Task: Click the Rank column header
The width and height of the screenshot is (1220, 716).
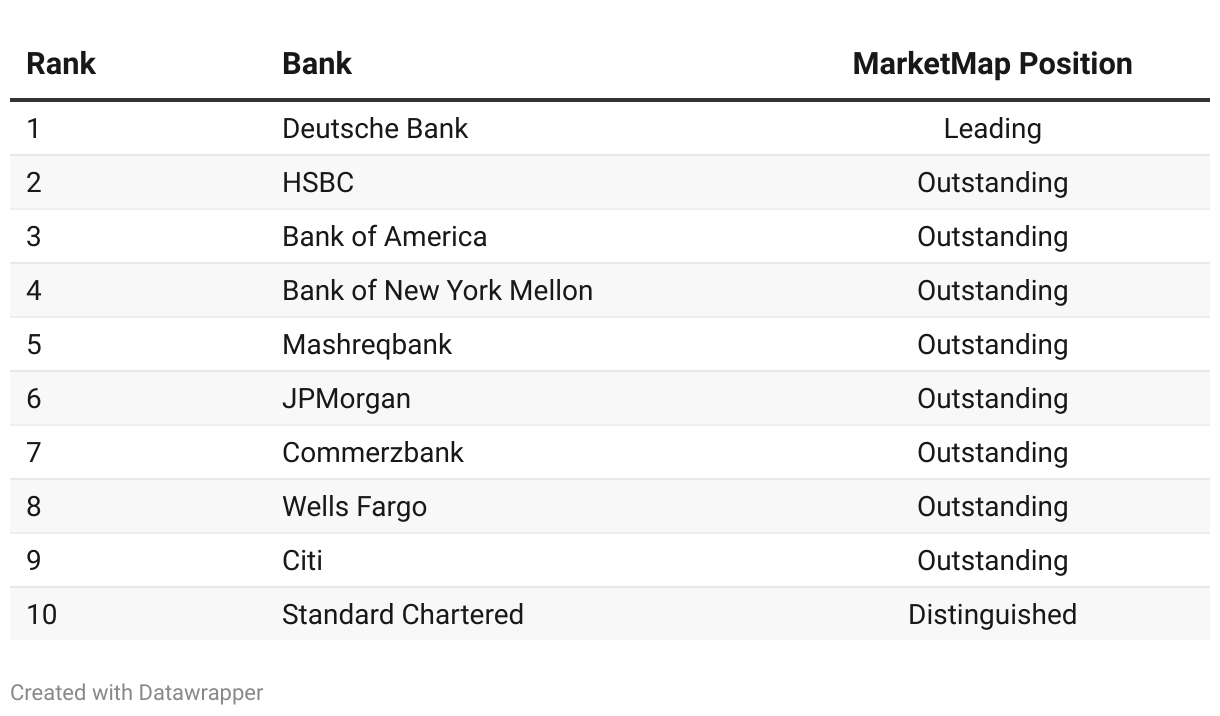Action: (60, 64)
